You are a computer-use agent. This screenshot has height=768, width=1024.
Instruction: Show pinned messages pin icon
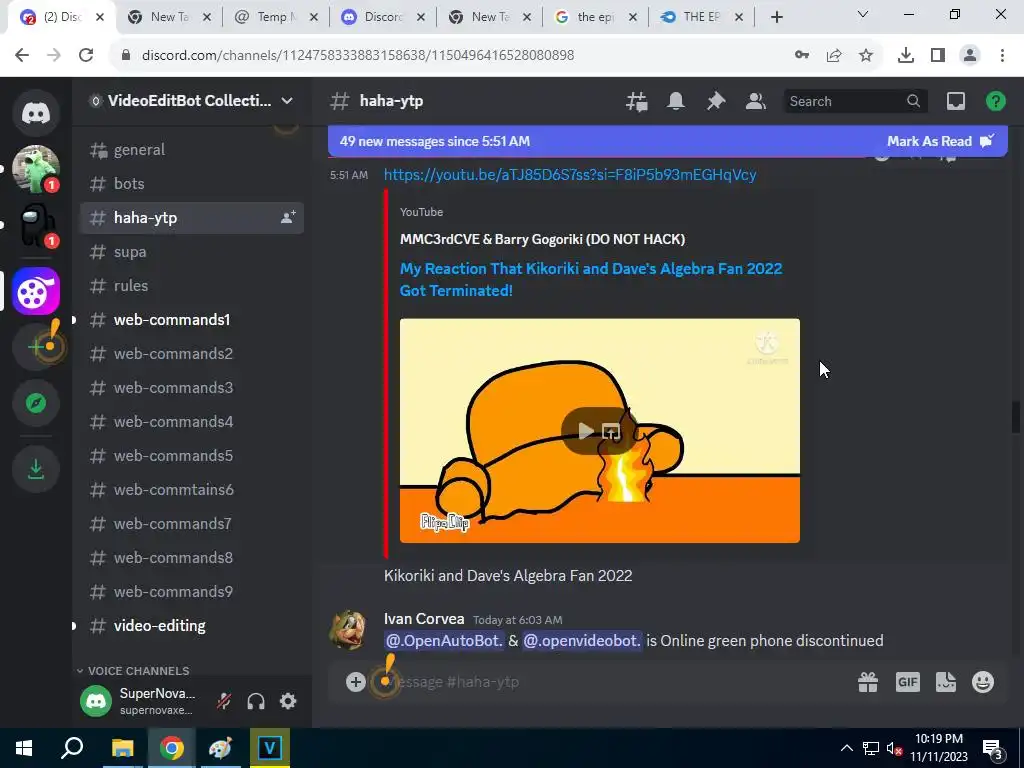716,101
